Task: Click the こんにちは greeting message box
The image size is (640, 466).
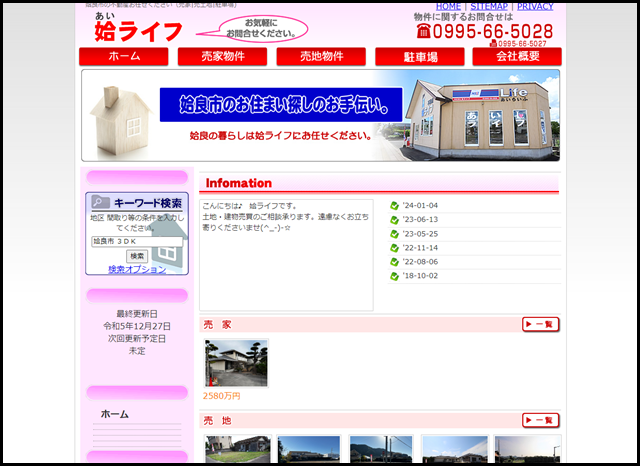Action: [286, 255]
